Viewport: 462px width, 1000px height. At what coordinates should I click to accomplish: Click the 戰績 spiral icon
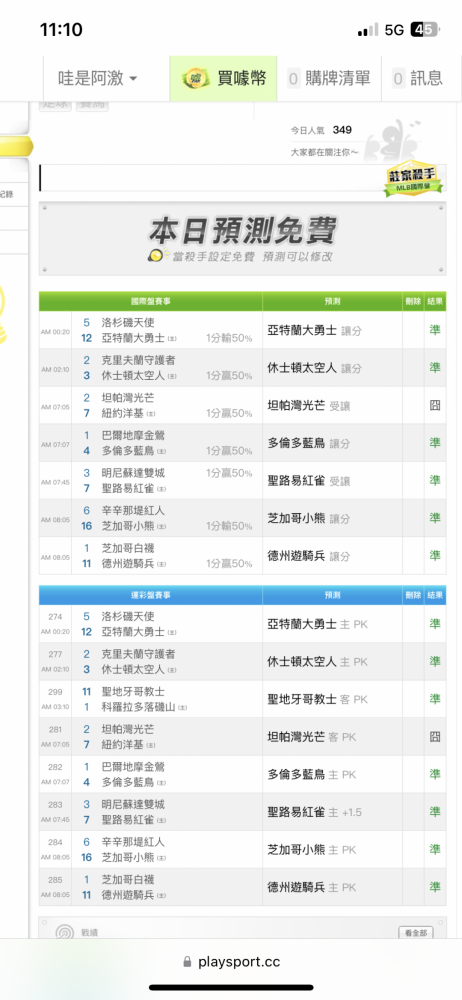pos(65,932)
